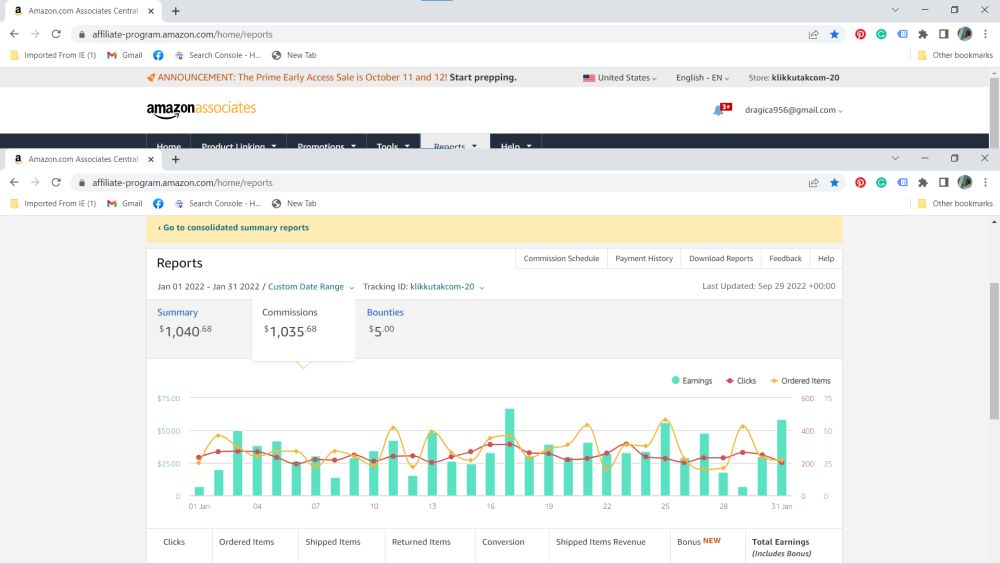The height and width of the screenshot is (563, 1000).
Task: Open a new tab in the upper window
Action: (175, 11)
